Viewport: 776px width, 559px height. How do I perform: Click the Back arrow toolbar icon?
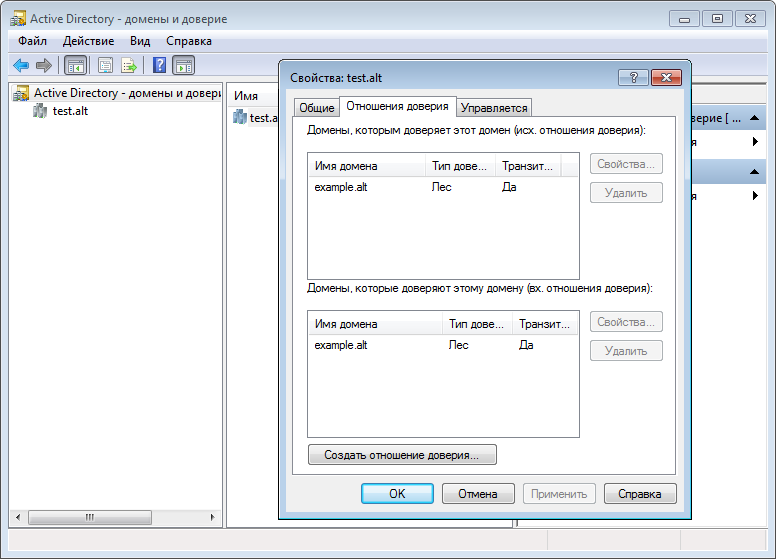[21, 65]
